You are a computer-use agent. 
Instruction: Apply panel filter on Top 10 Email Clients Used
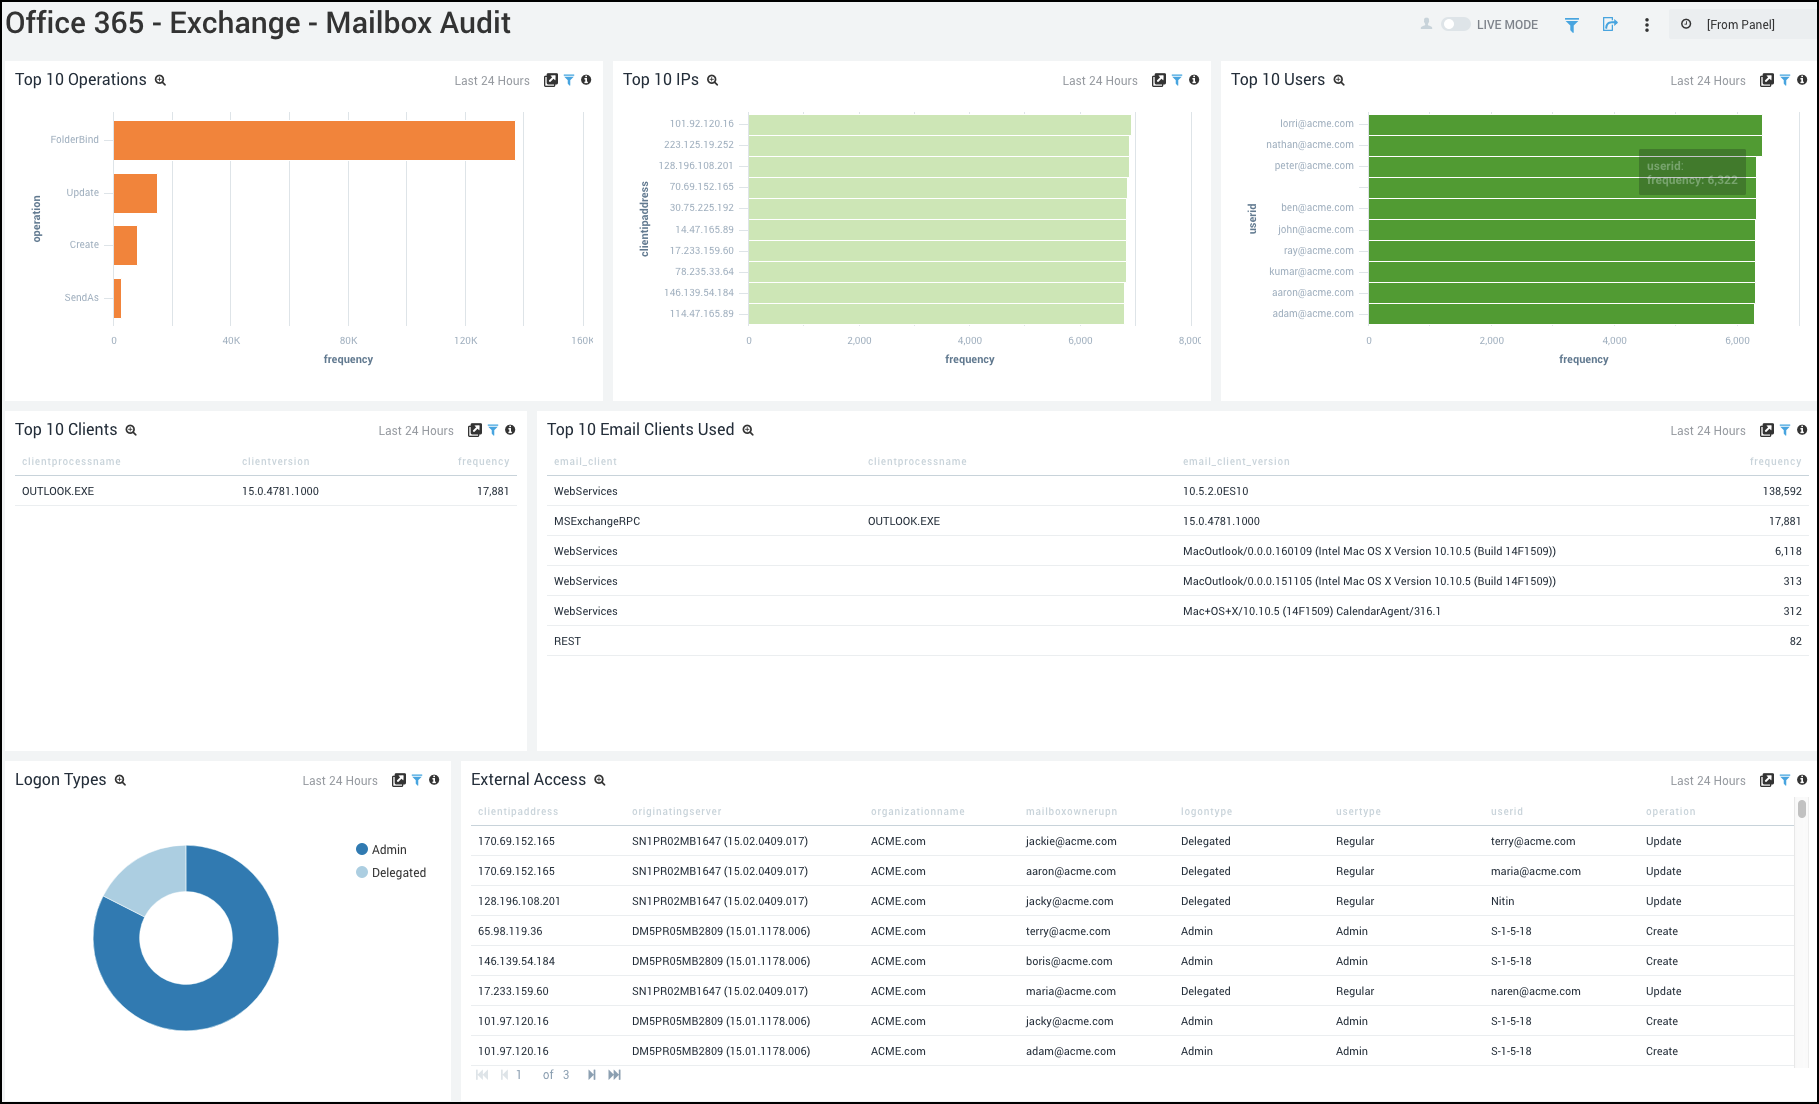tap(1785, 430)
